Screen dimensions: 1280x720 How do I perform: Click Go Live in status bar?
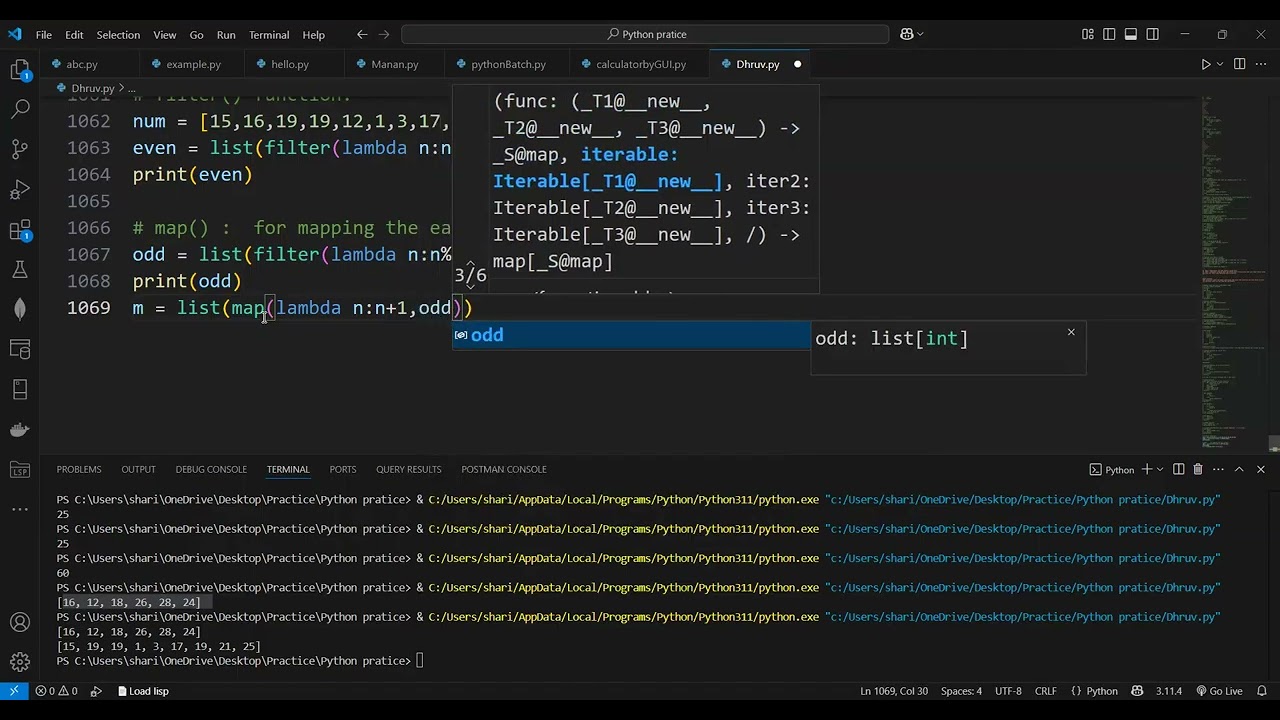coord(1219,691)
